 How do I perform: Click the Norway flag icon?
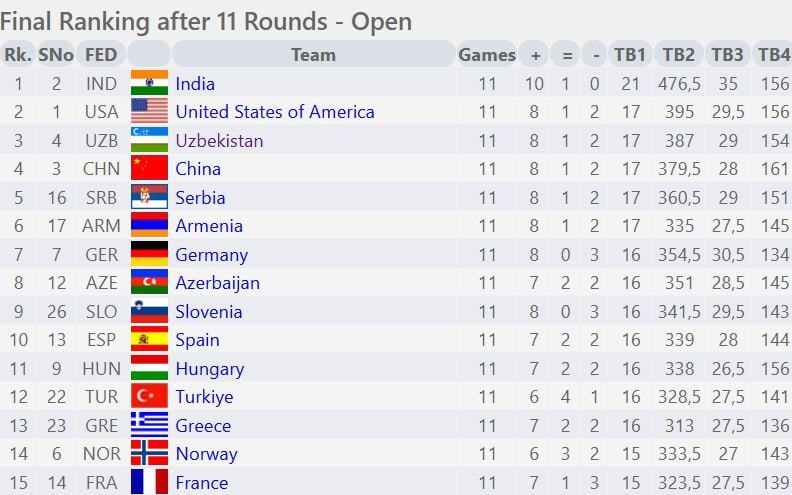click(x=149, y=454)
